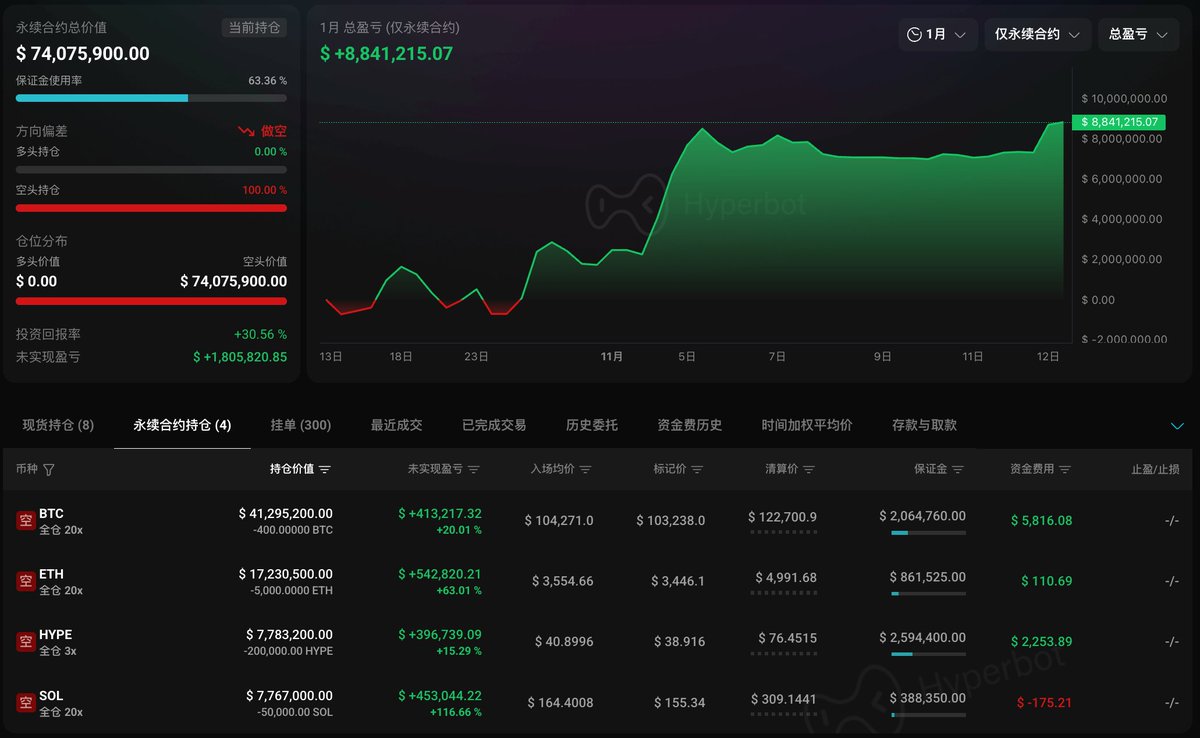Open the 仅永续合约 filter dropdown
This screenshot has width=1200, height=738.
pos(1037,35)
